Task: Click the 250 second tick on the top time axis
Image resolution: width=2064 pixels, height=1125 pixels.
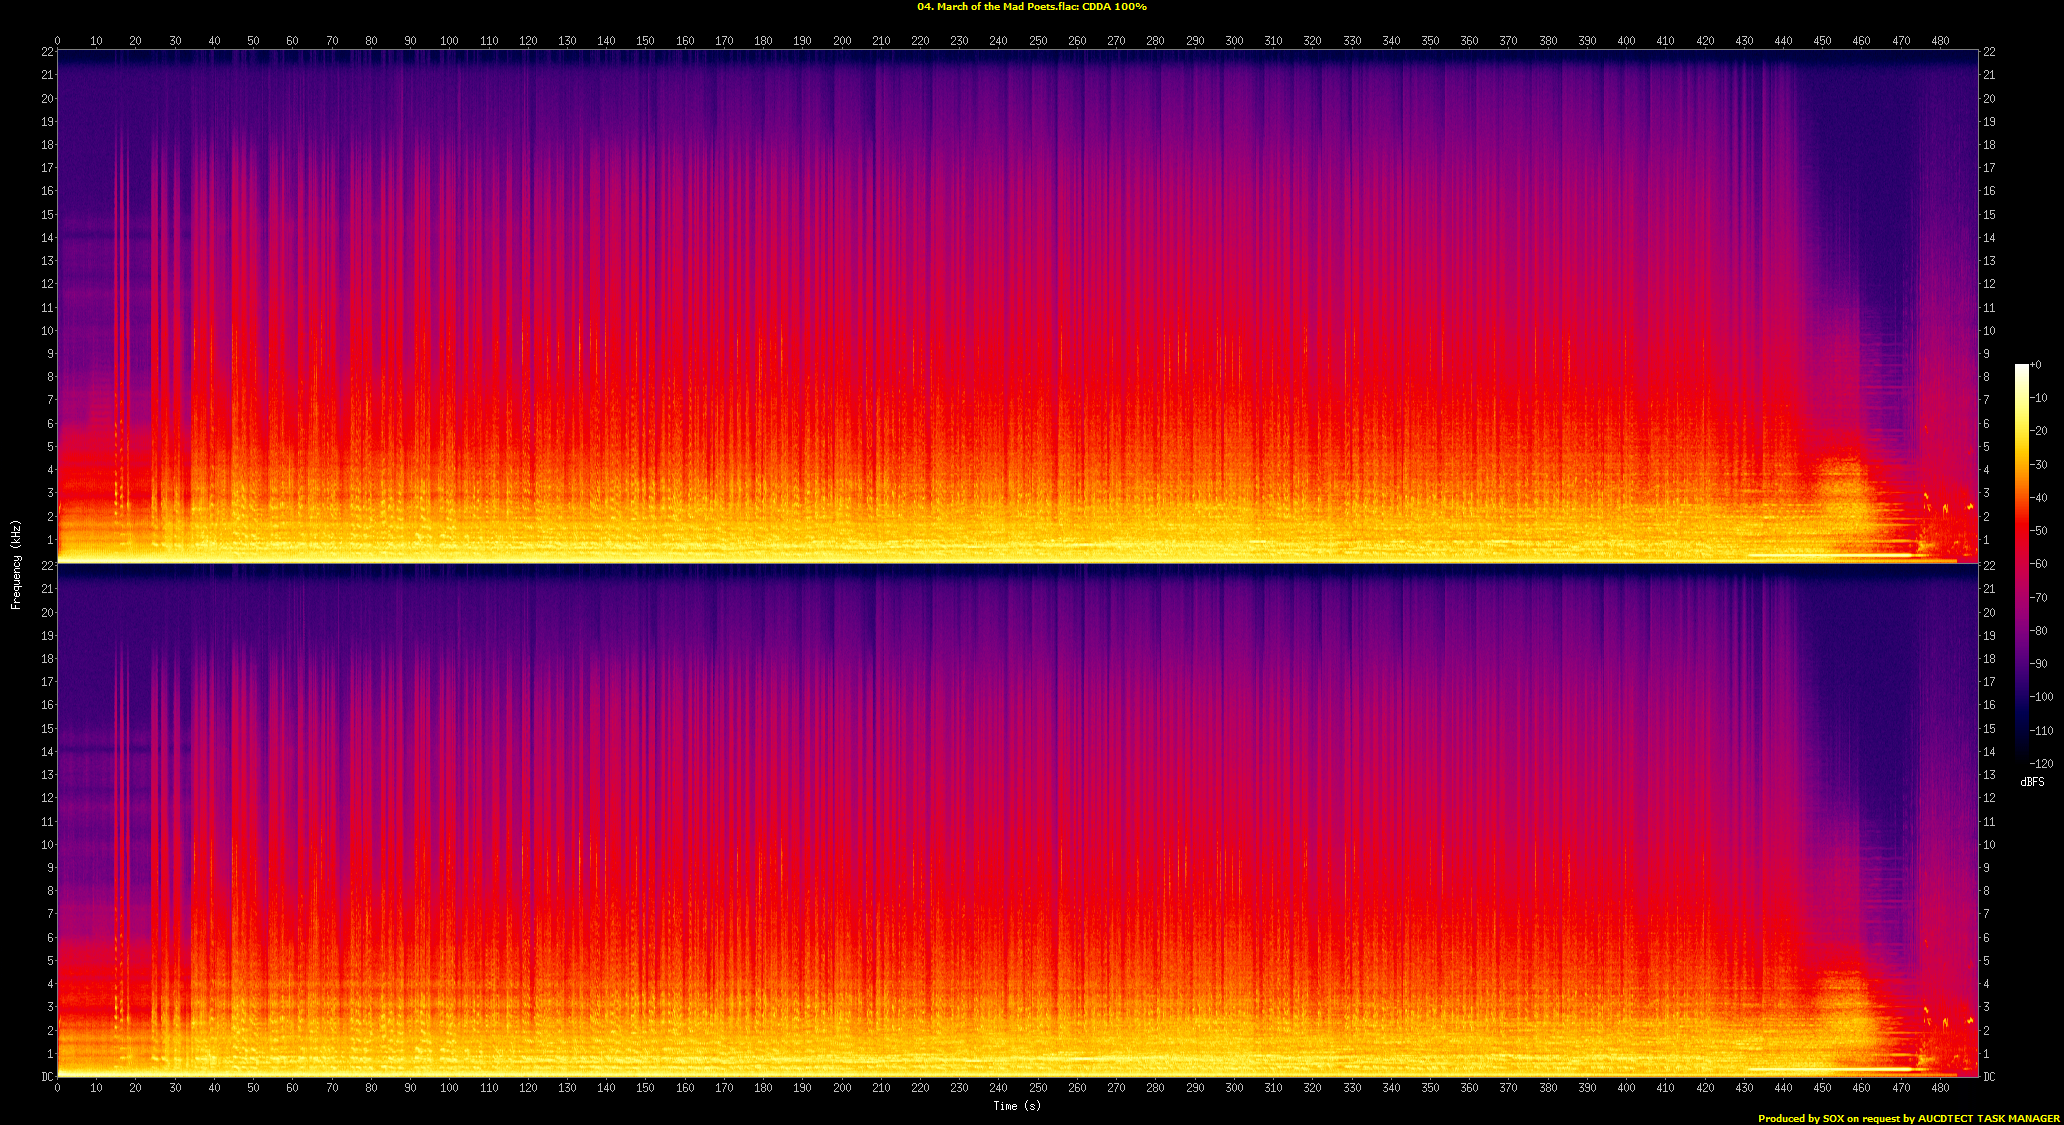Action: (x=1038, y=41)
